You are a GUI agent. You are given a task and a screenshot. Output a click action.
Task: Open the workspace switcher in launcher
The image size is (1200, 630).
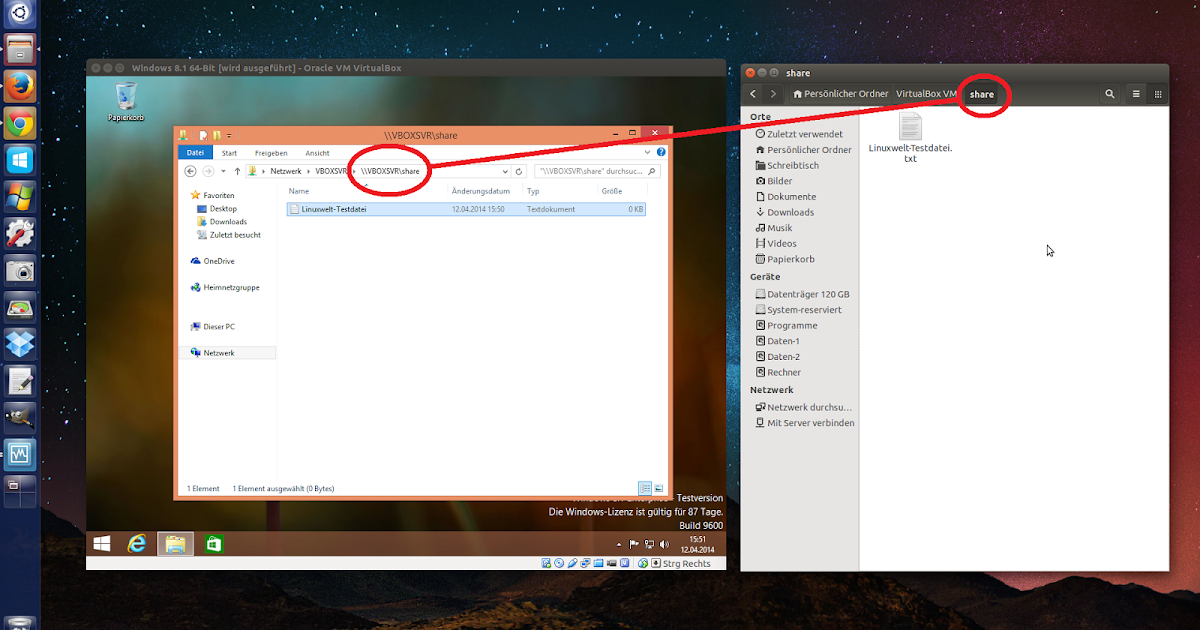20,490
